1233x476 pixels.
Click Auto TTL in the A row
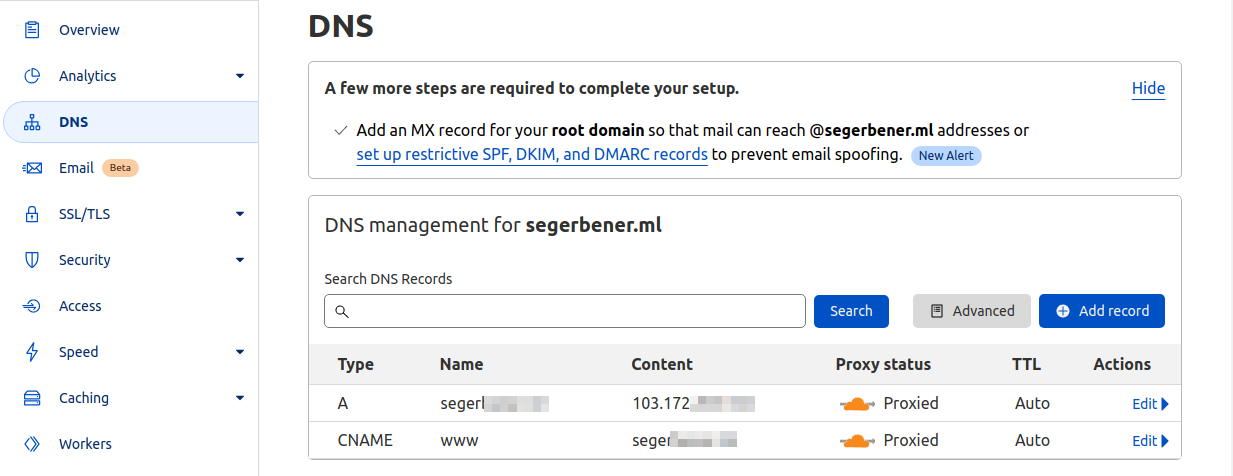[x=1032, y=404]
